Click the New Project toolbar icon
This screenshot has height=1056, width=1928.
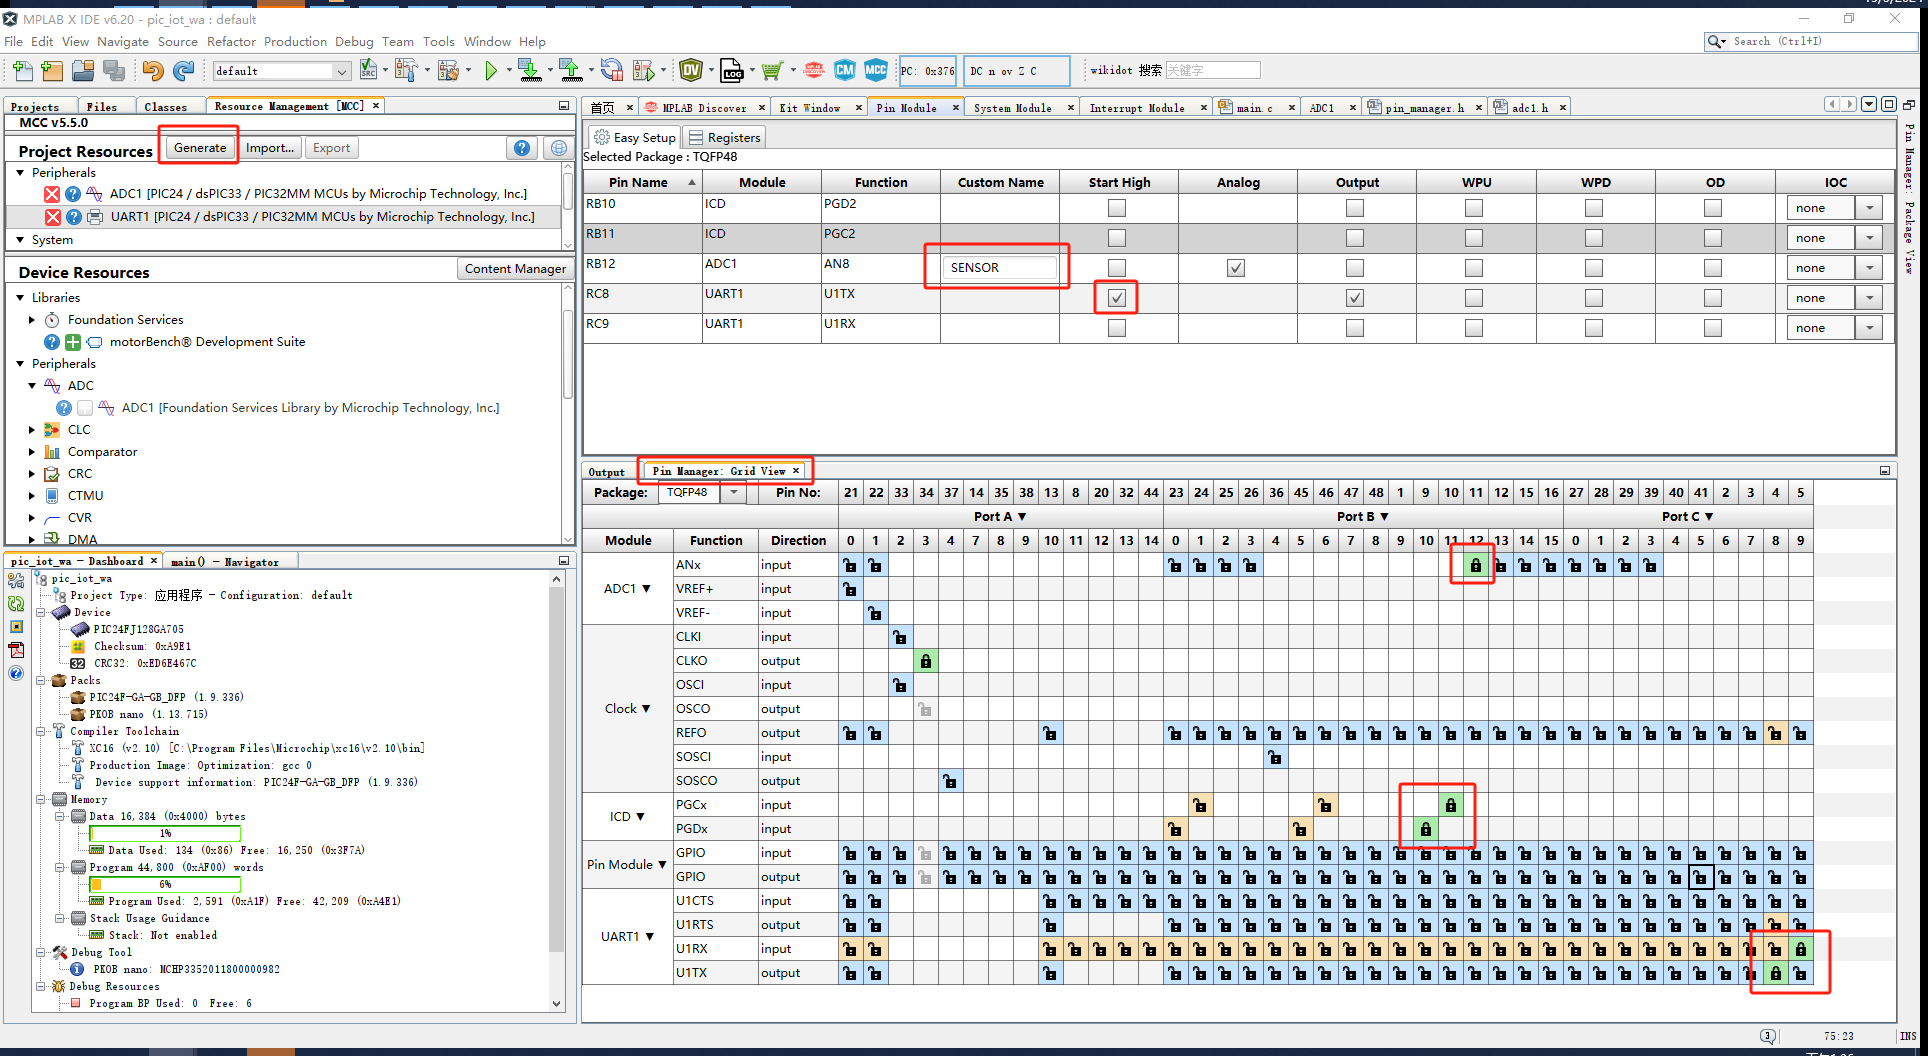53,70
